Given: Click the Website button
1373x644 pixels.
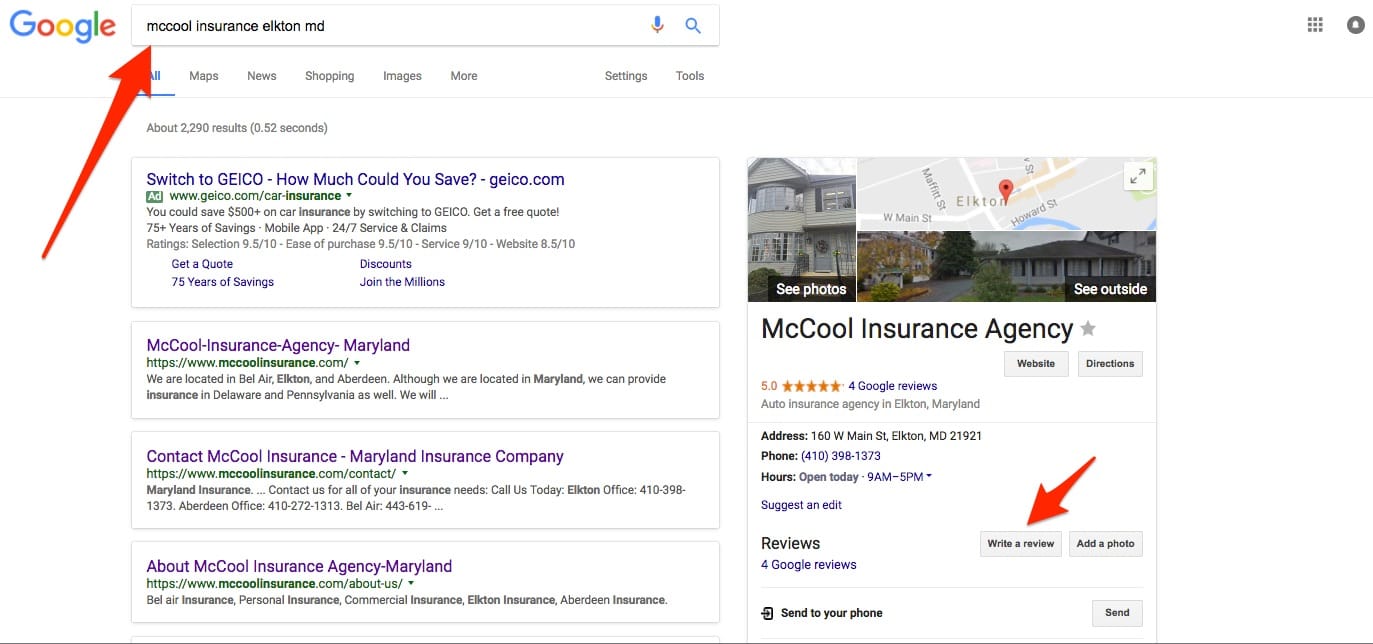Looking at the screenshot, I should (x=1036, y=364).
